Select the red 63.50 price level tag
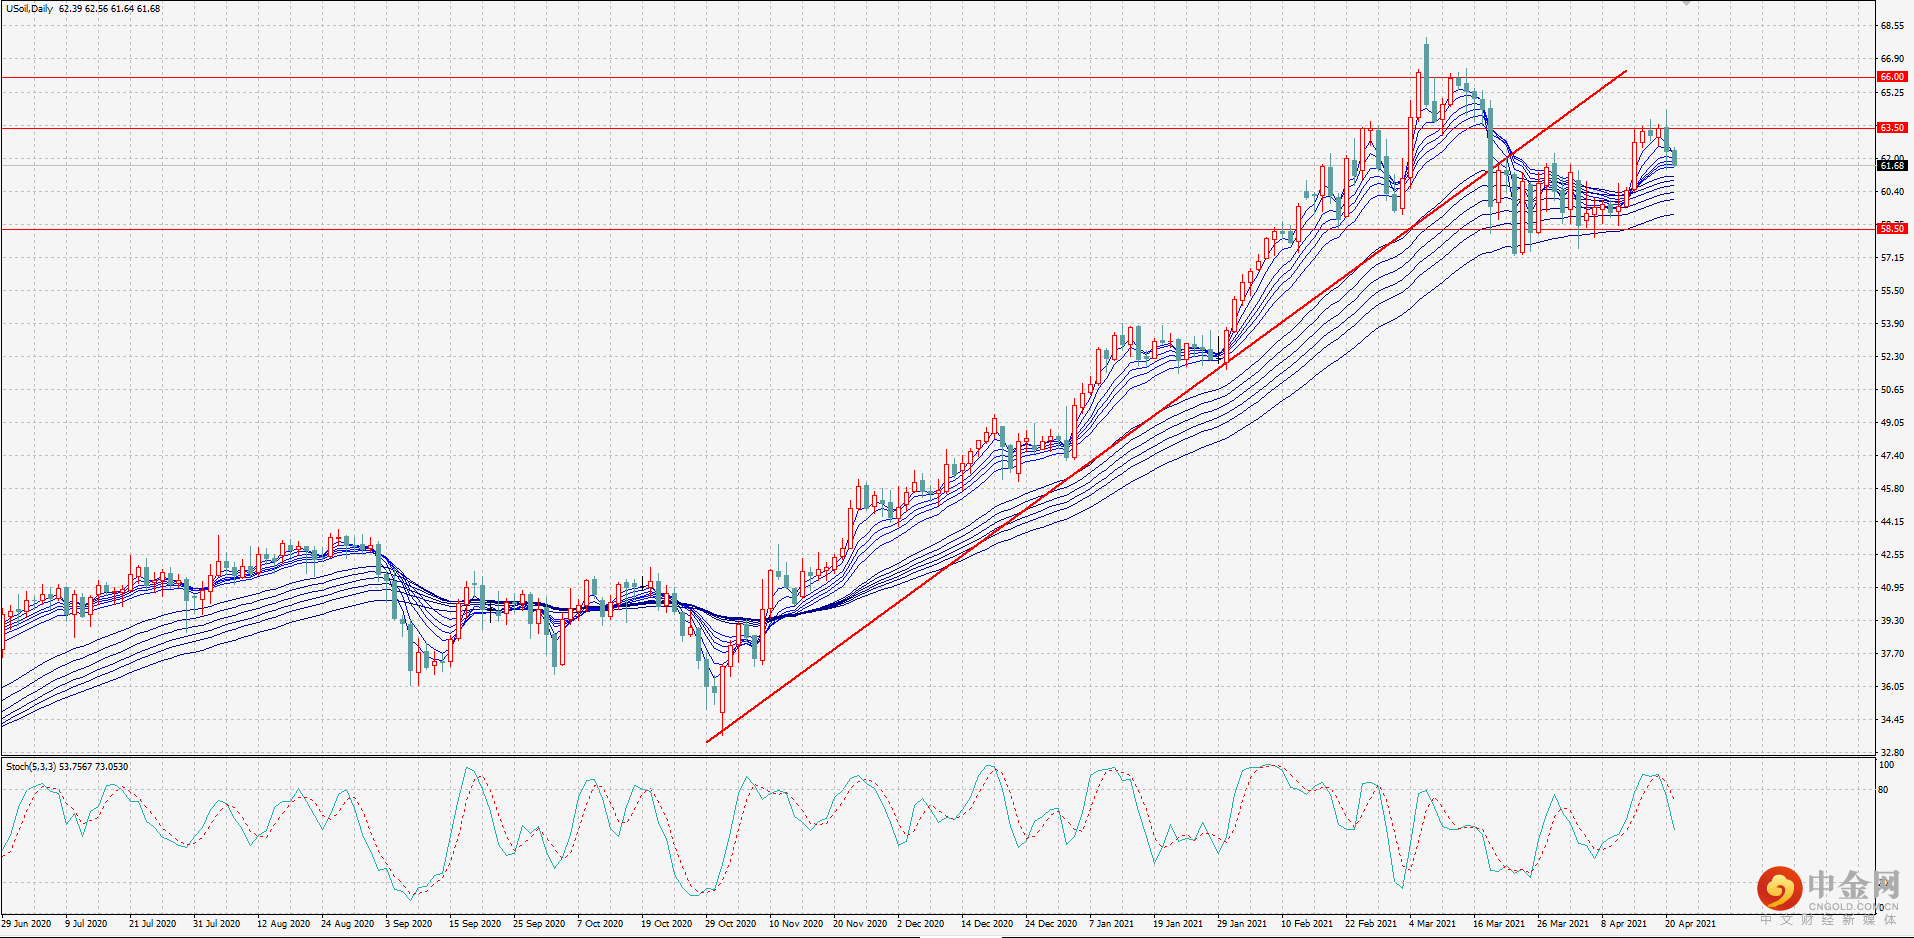The height and width of the screenshot is (938, 1914). [1892, 128]
